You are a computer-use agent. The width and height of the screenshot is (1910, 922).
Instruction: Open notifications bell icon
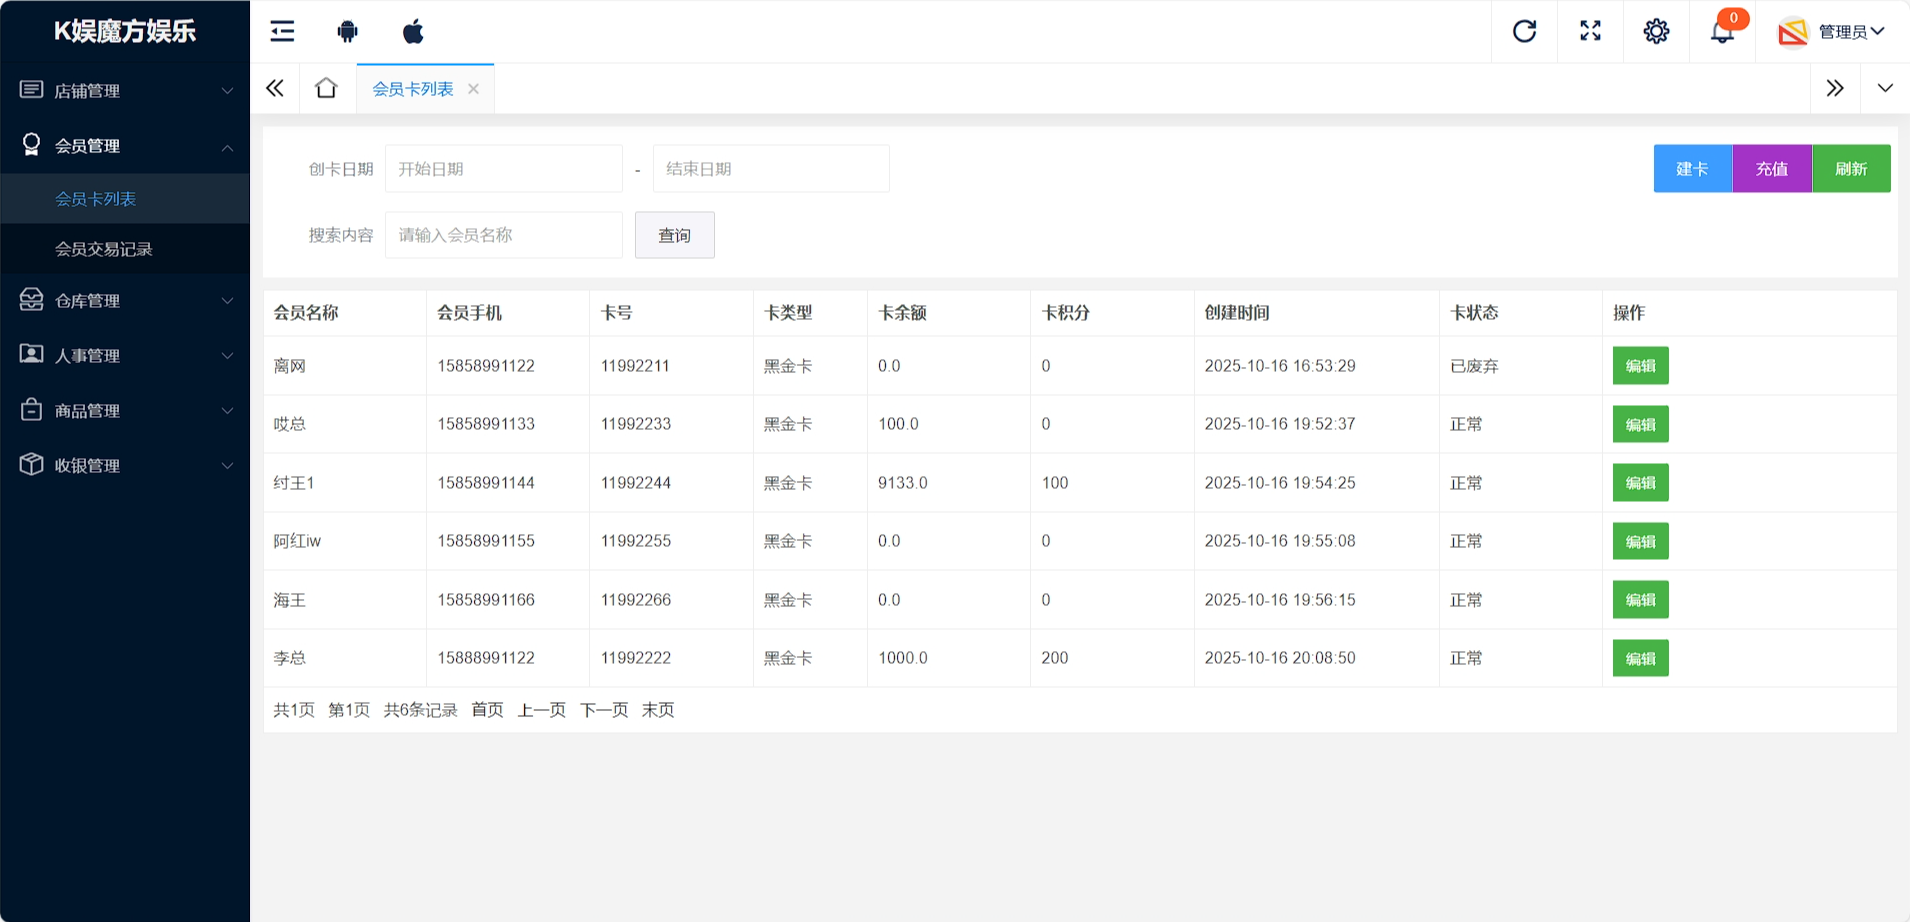pos(1722,32)
